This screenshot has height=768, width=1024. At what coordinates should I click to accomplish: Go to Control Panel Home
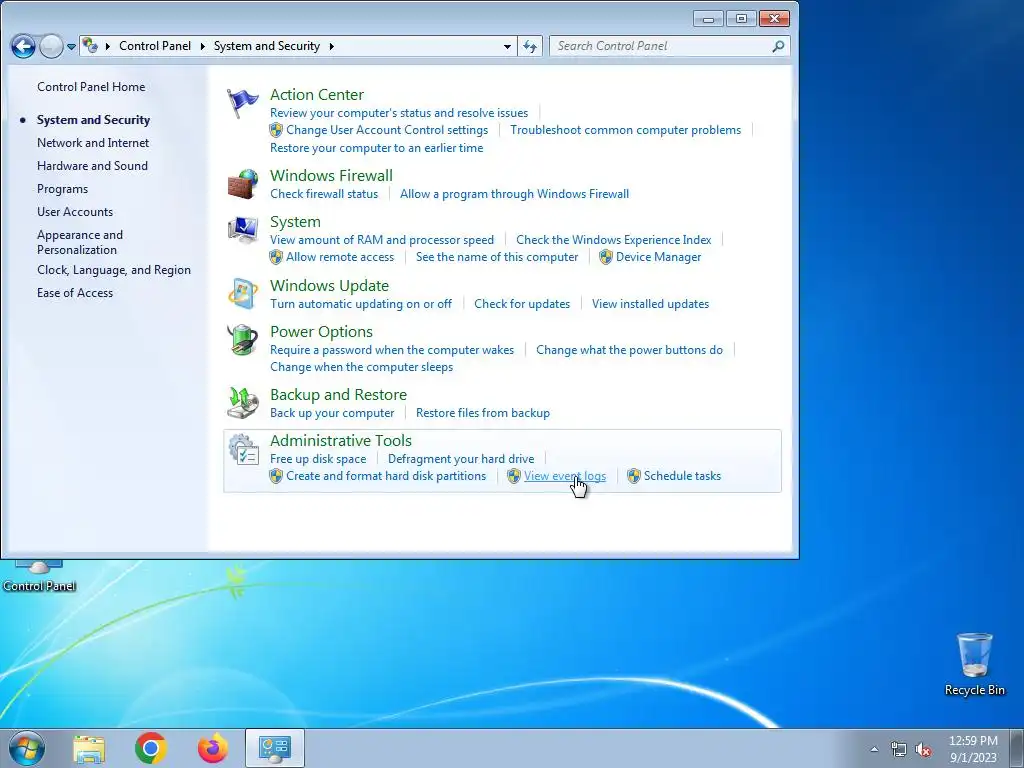[91, 87]
